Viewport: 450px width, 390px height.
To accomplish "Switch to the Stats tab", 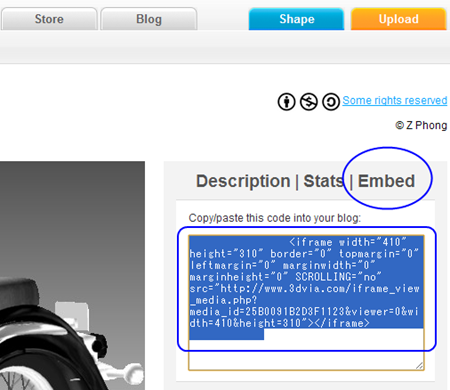I will pyautogui.click(x=323, y=181).
